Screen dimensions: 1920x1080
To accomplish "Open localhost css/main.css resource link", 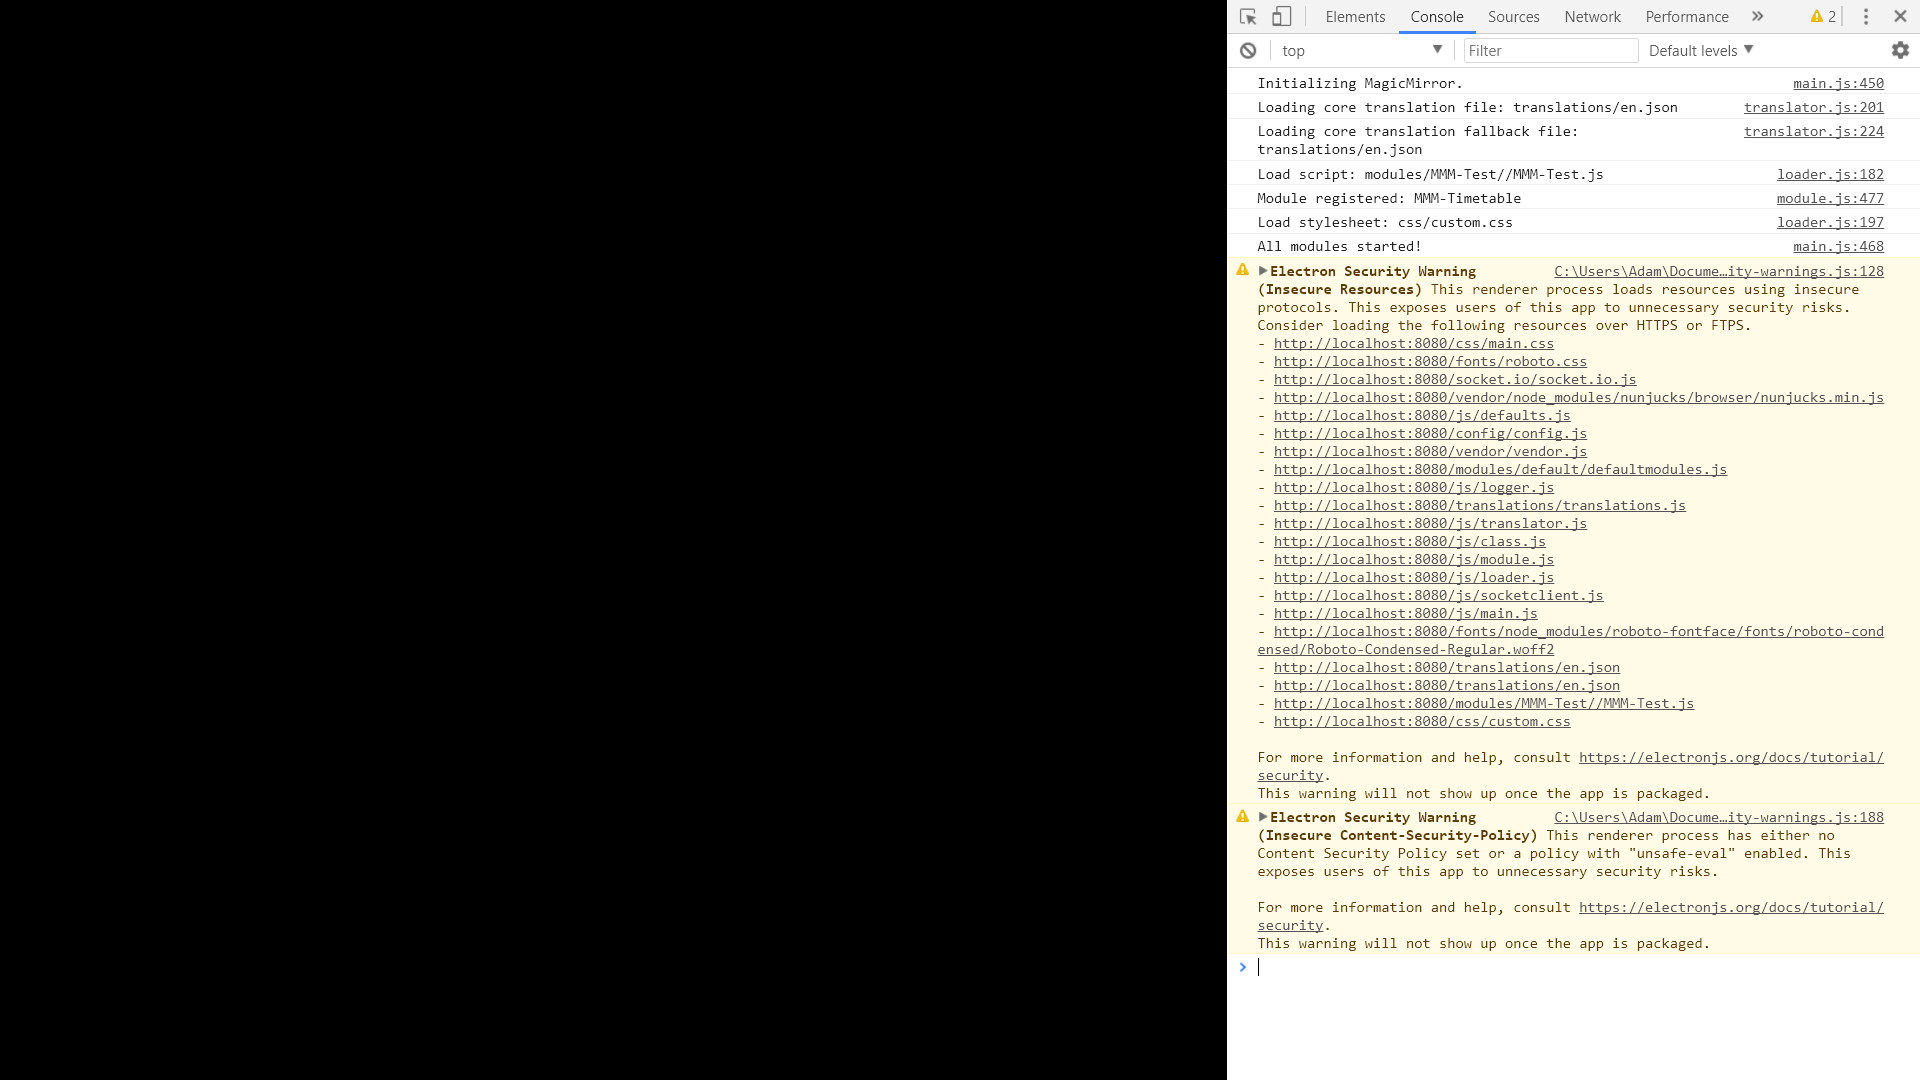I will click(x=1413, y=344).
